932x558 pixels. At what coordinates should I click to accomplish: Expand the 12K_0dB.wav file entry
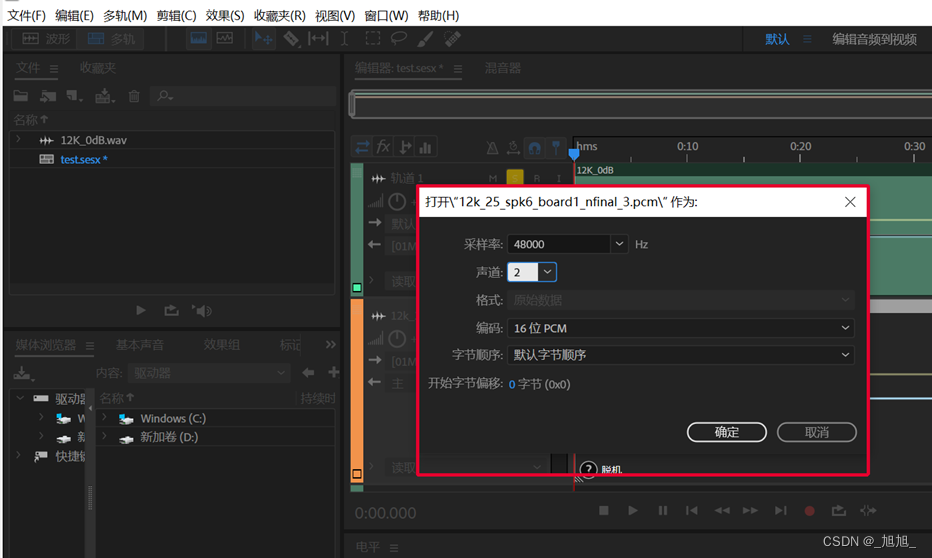coord(18,139)
